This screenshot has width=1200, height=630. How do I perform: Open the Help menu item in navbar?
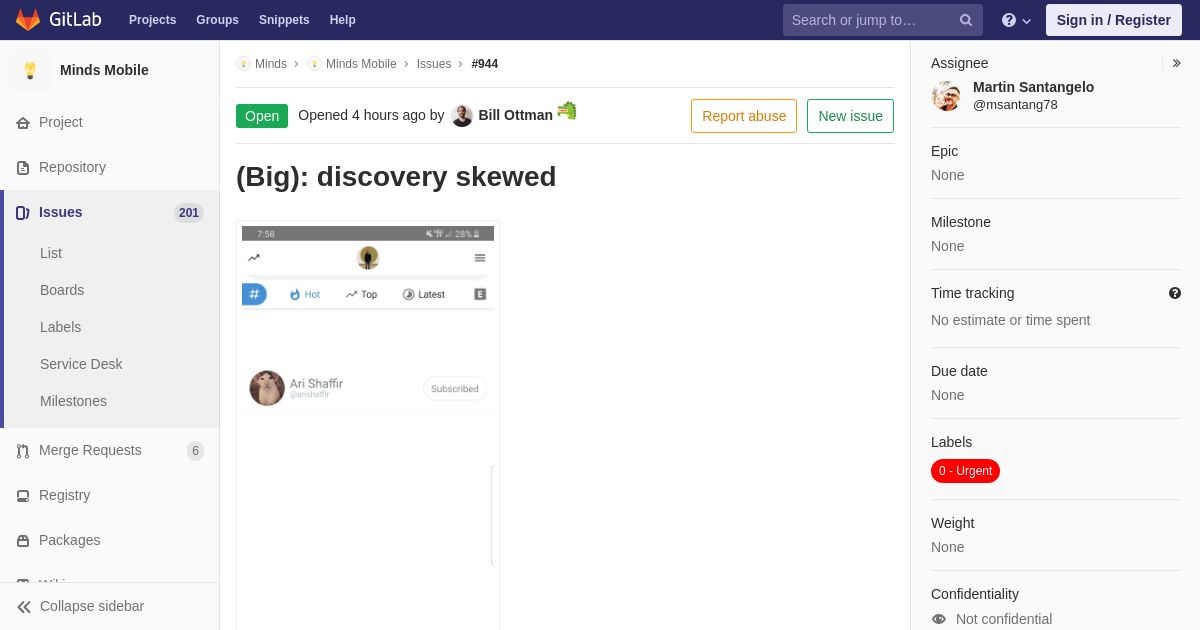coord(343,20)
